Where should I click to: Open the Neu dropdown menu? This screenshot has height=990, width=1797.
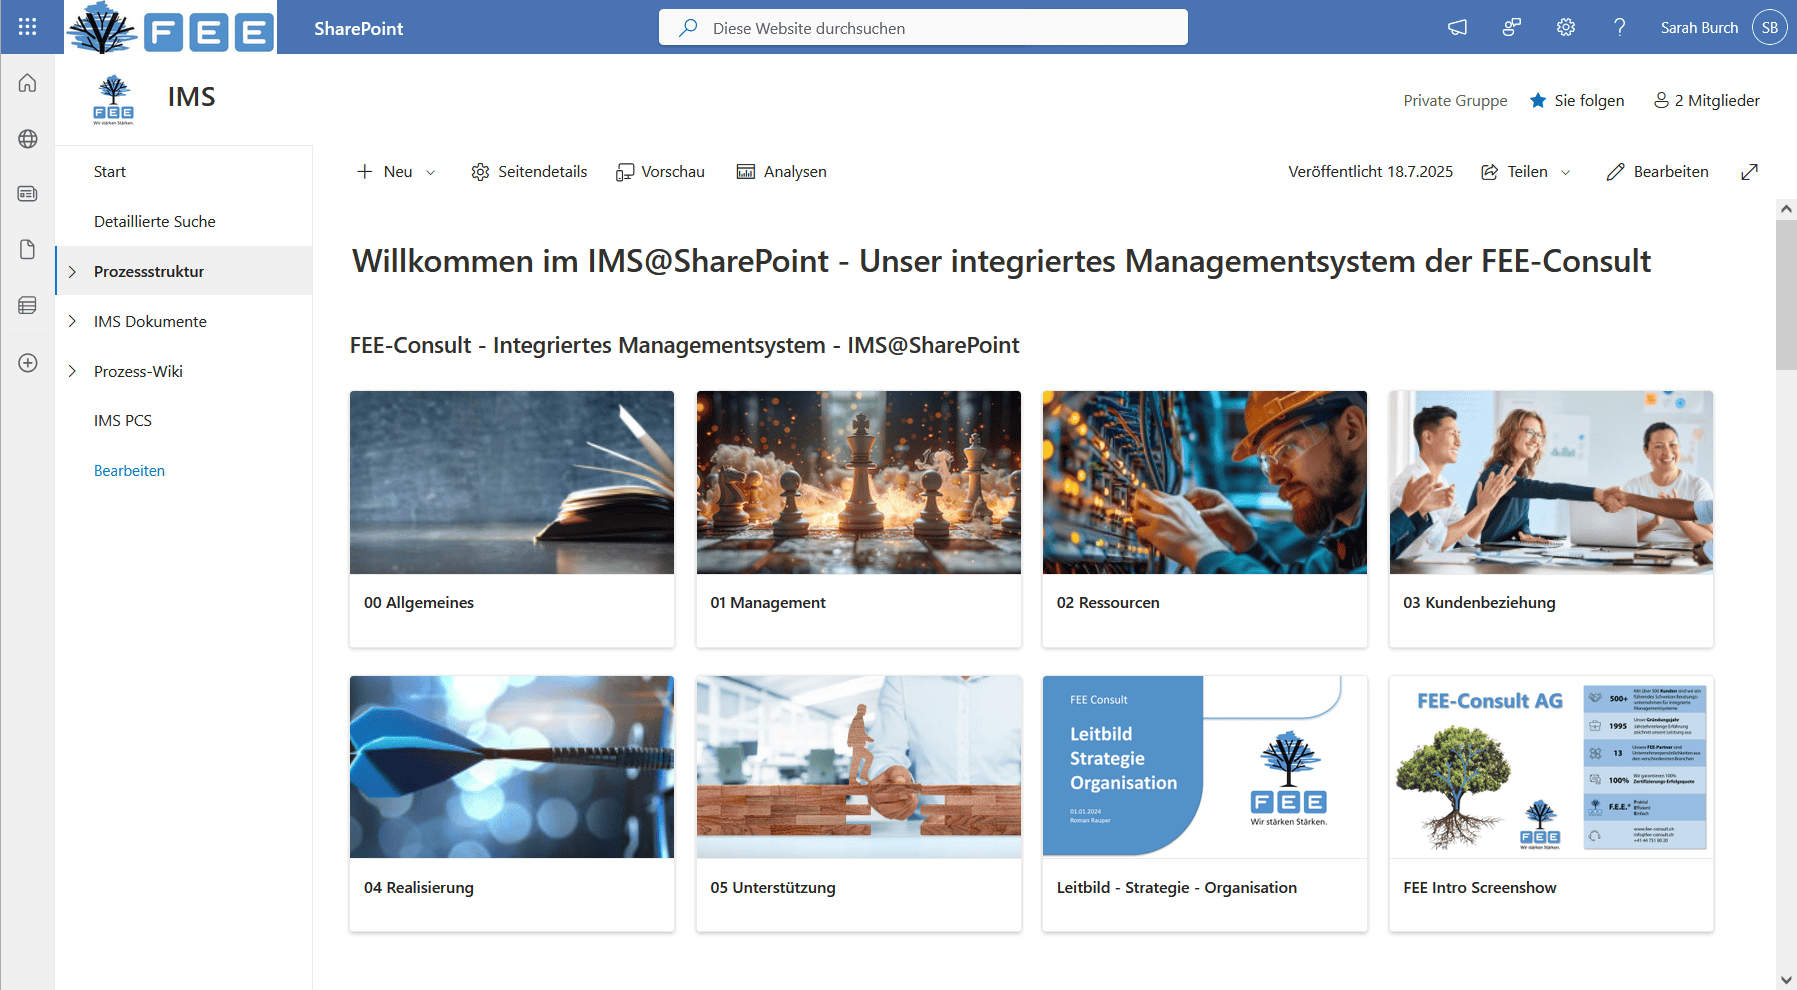click(x=397, y=172)
